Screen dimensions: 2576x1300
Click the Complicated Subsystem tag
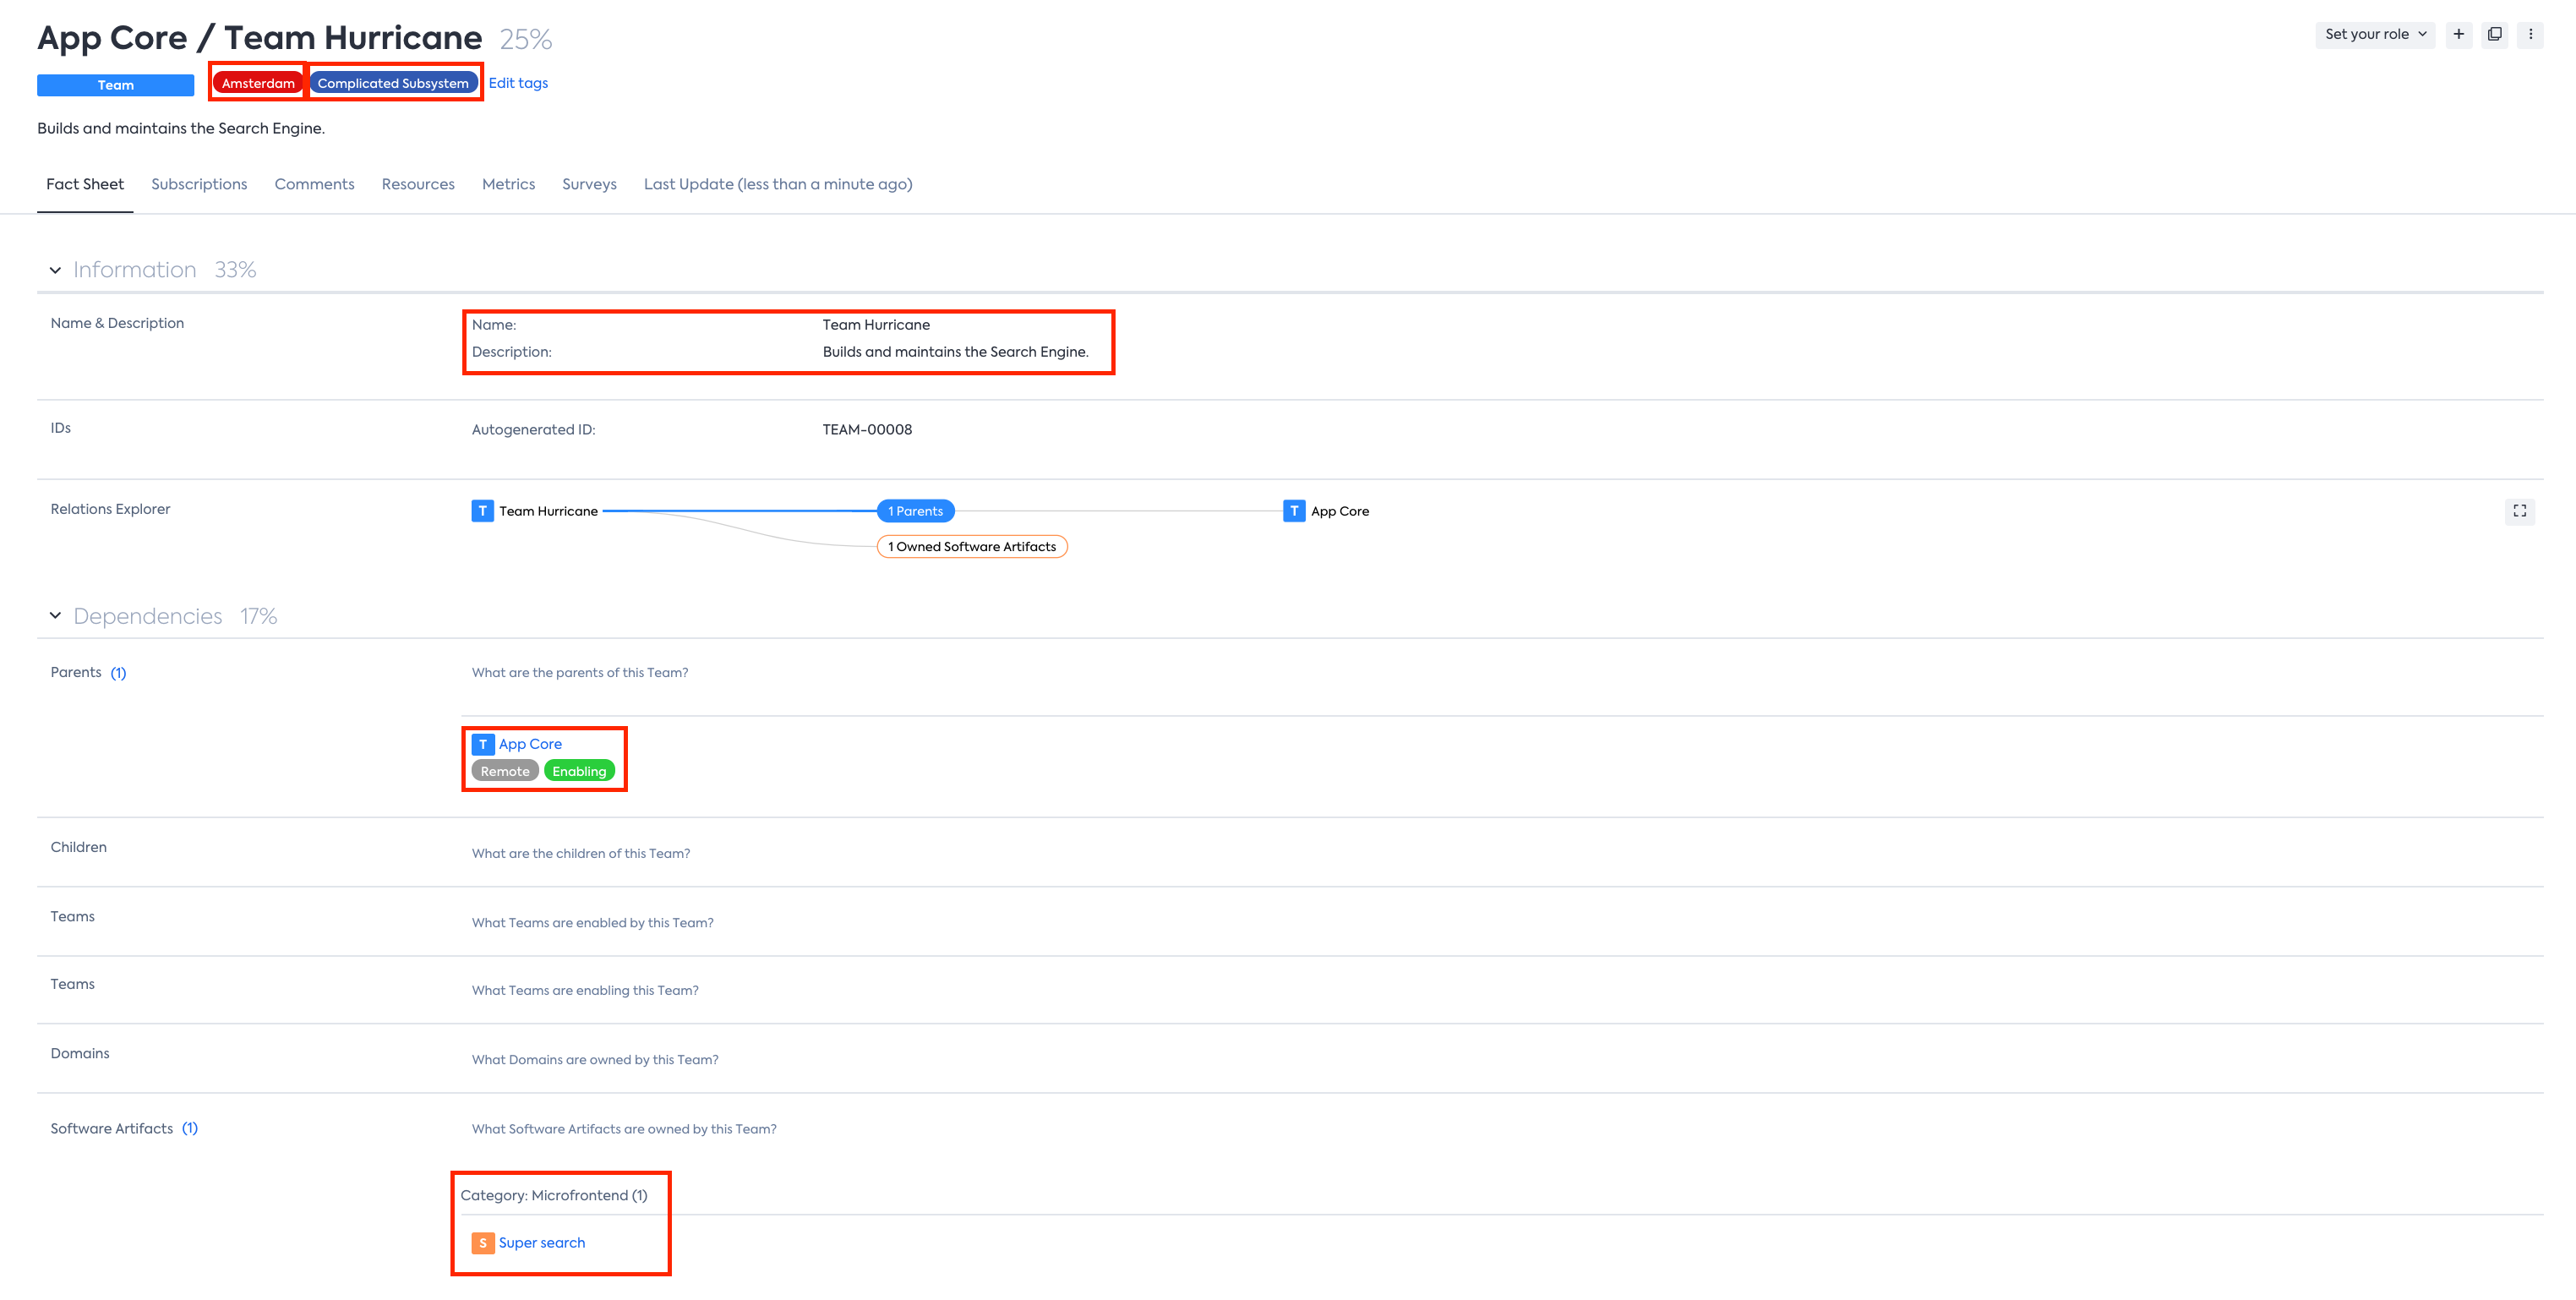pos(393,83)
